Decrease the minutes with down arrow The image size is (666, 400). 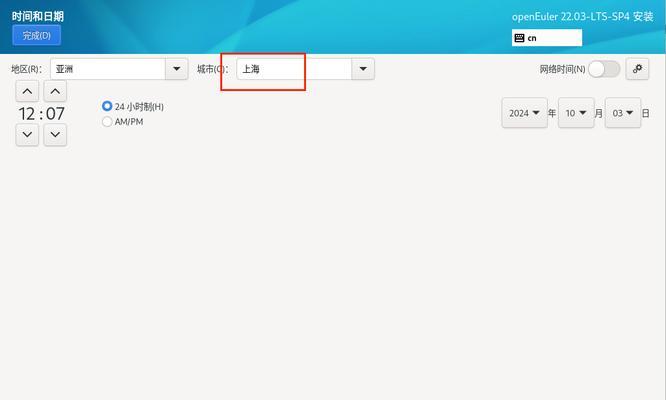tap(55, 135)
